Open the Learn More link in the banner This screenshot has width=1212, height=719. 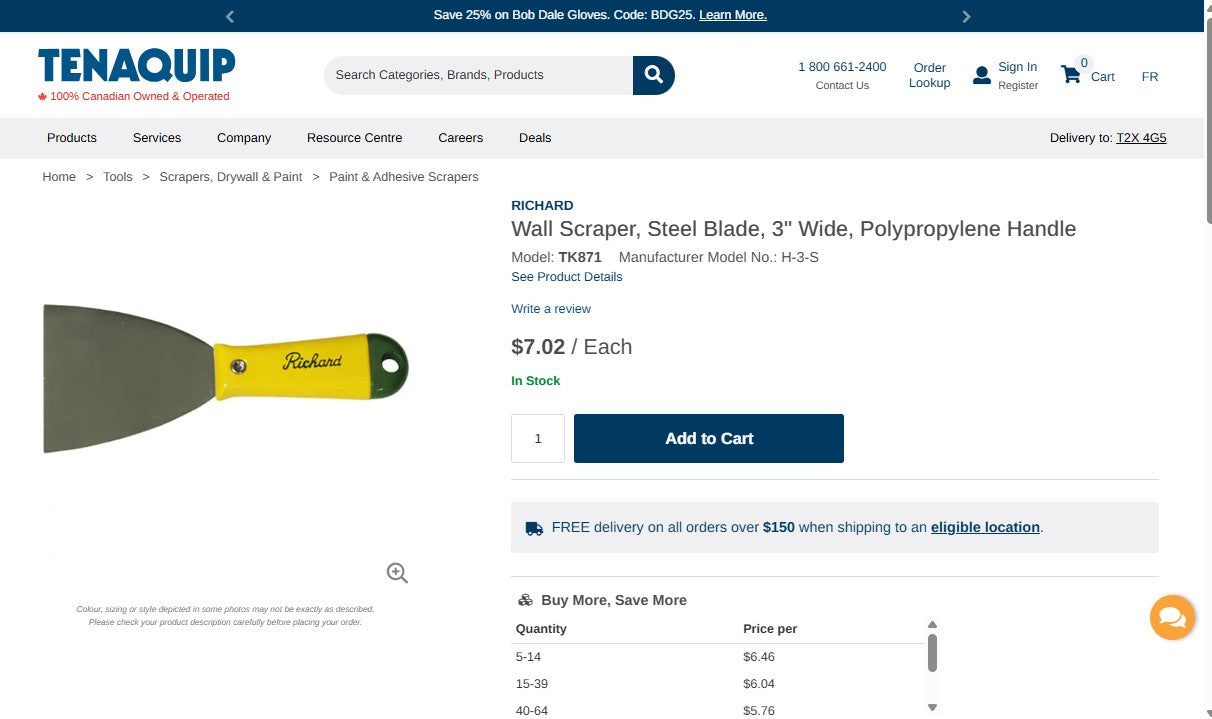(x=733, y=15)
